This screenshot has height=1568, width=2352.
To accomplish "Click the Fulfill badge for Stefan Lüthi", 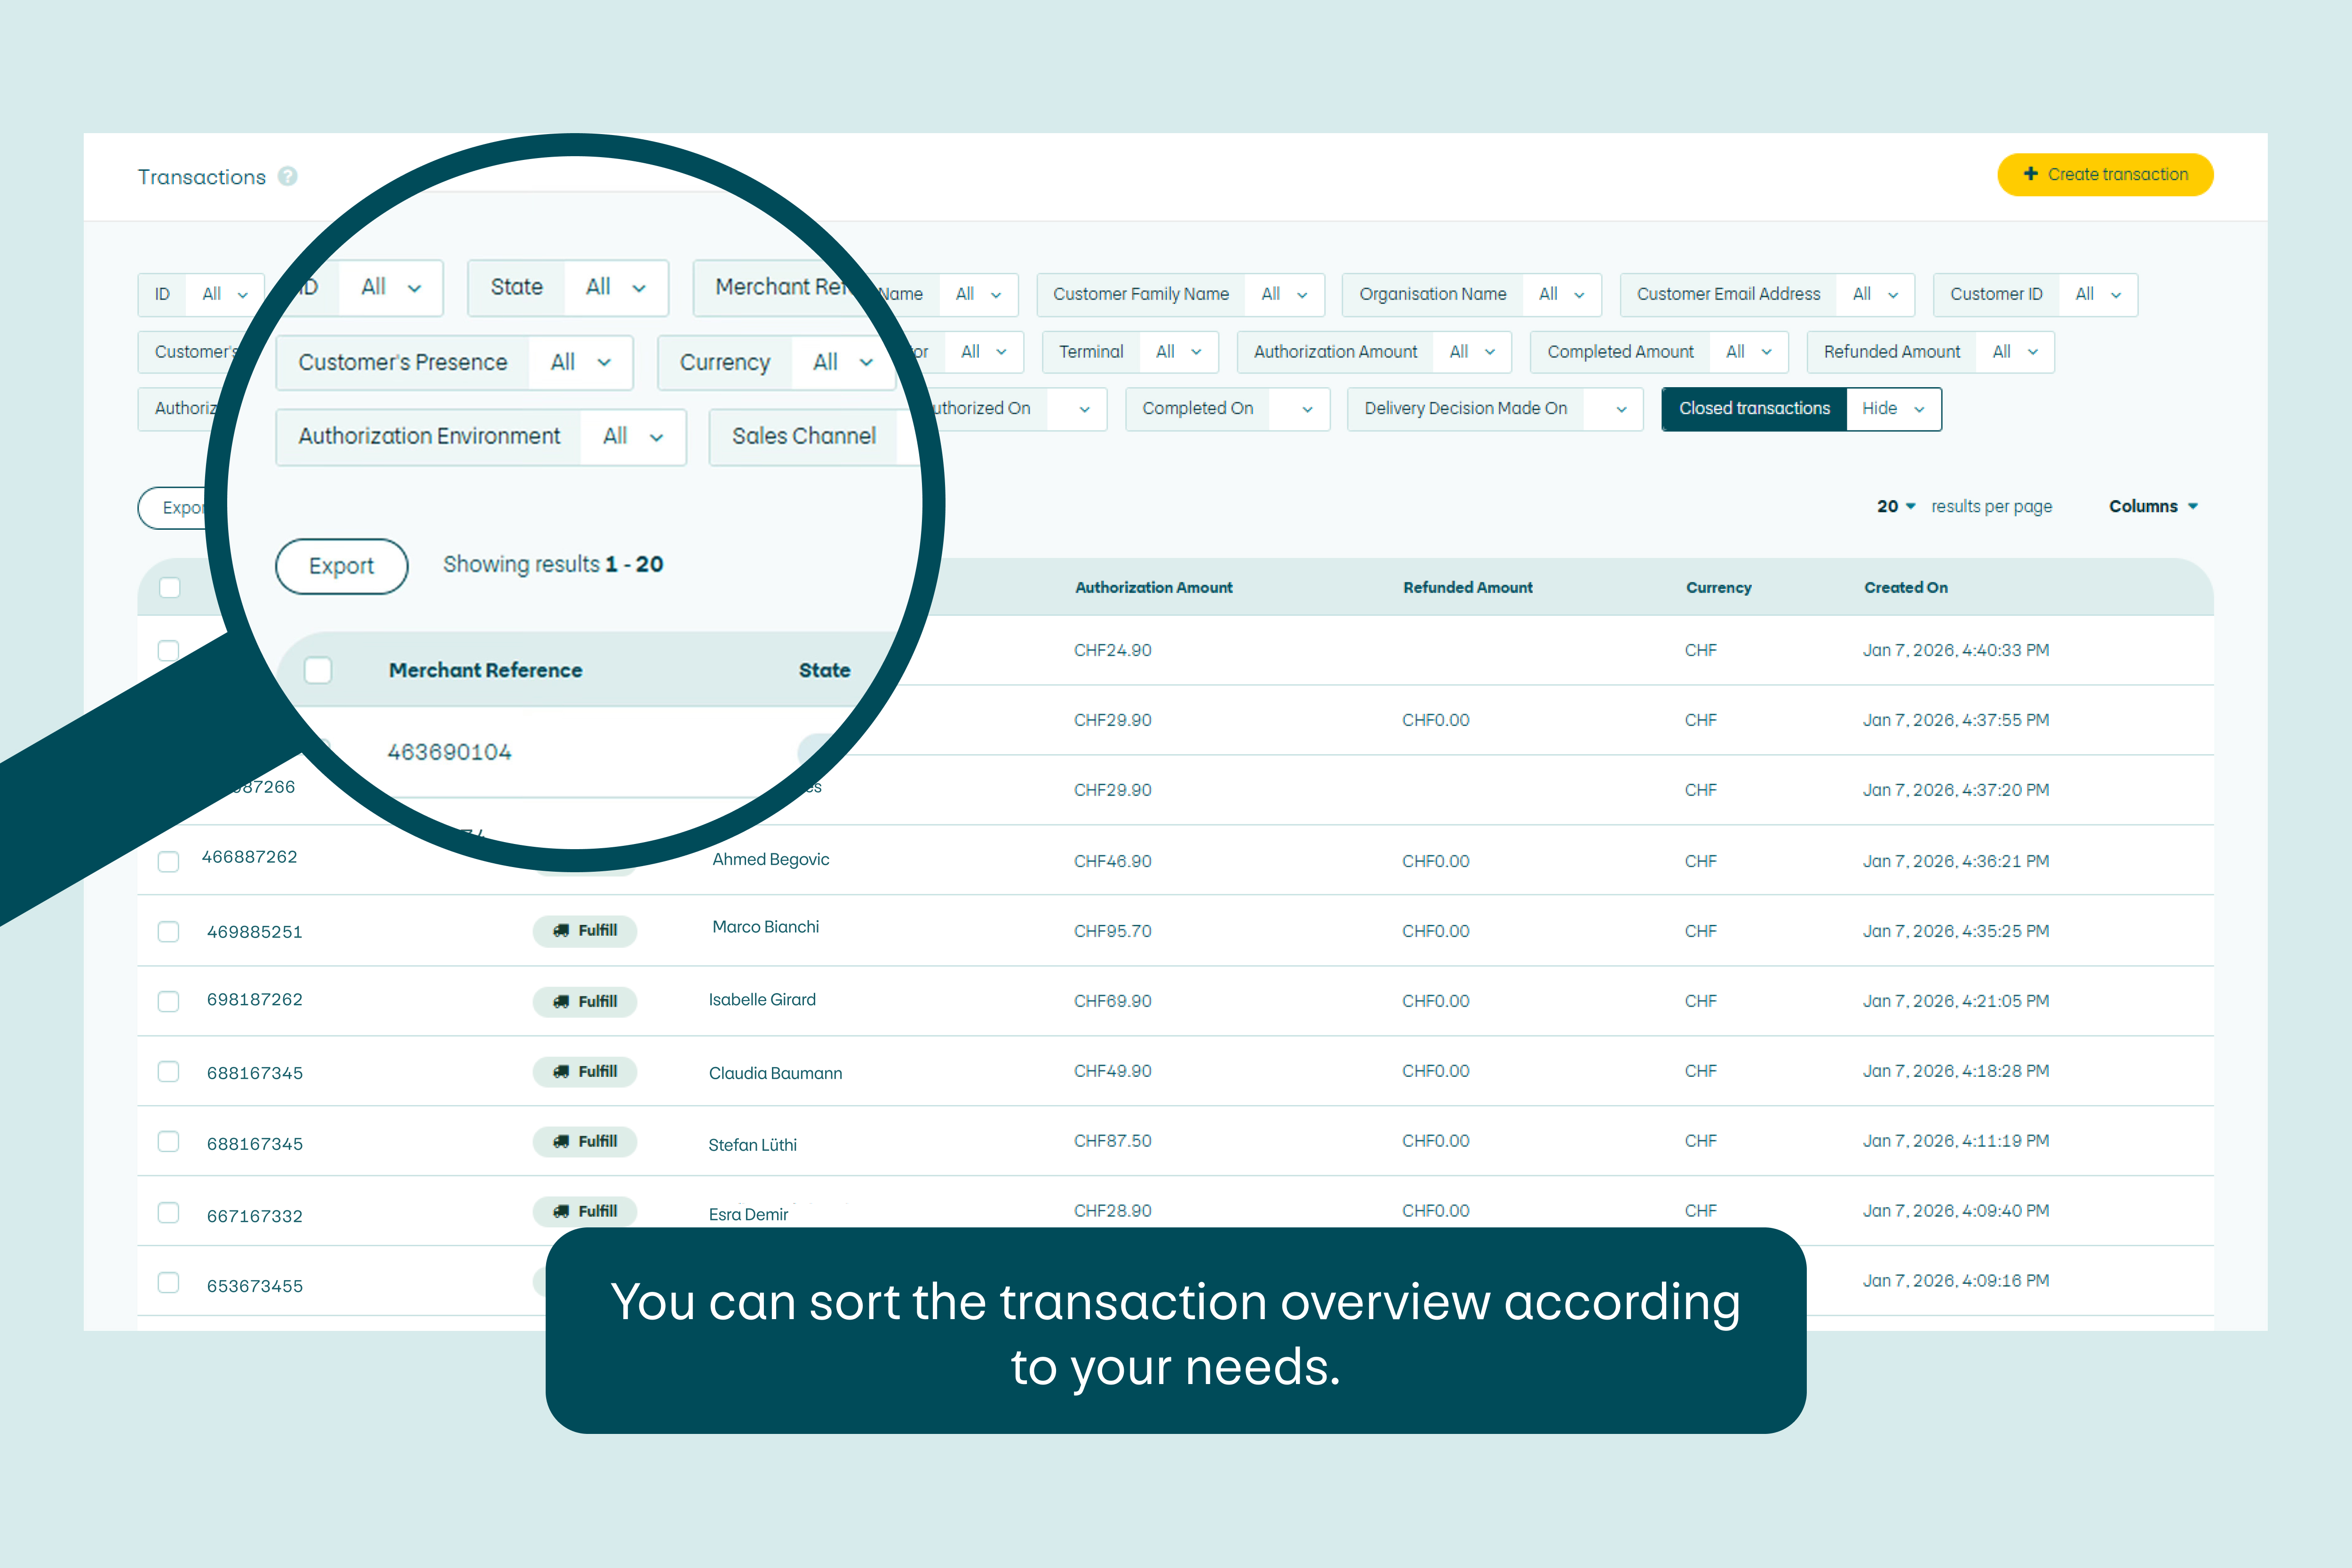I will (x=585, y=1141).
